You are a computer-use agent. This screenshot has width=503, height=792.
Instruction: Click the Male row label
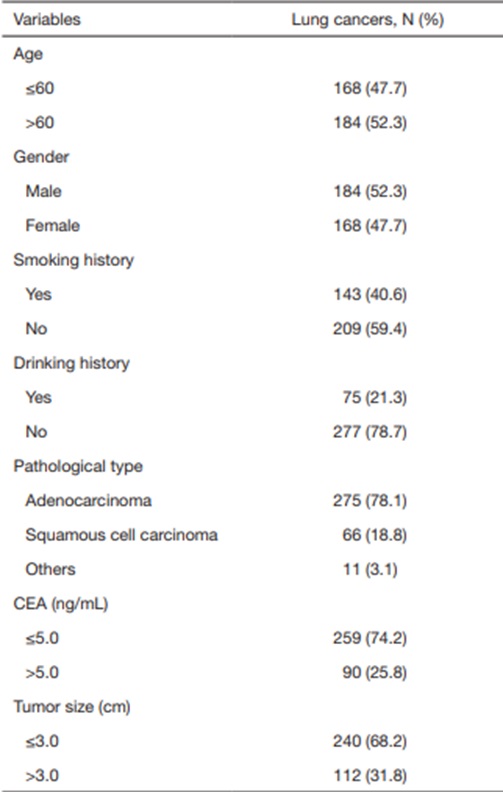pyautogui.click(x=44, y=191)
